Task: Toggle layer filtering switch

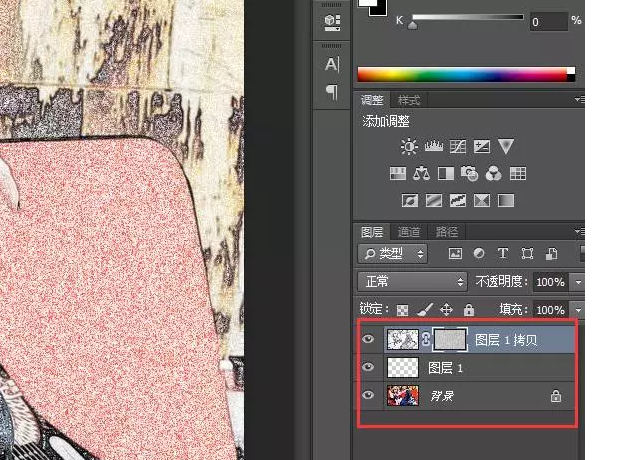Action: point(582,254)
